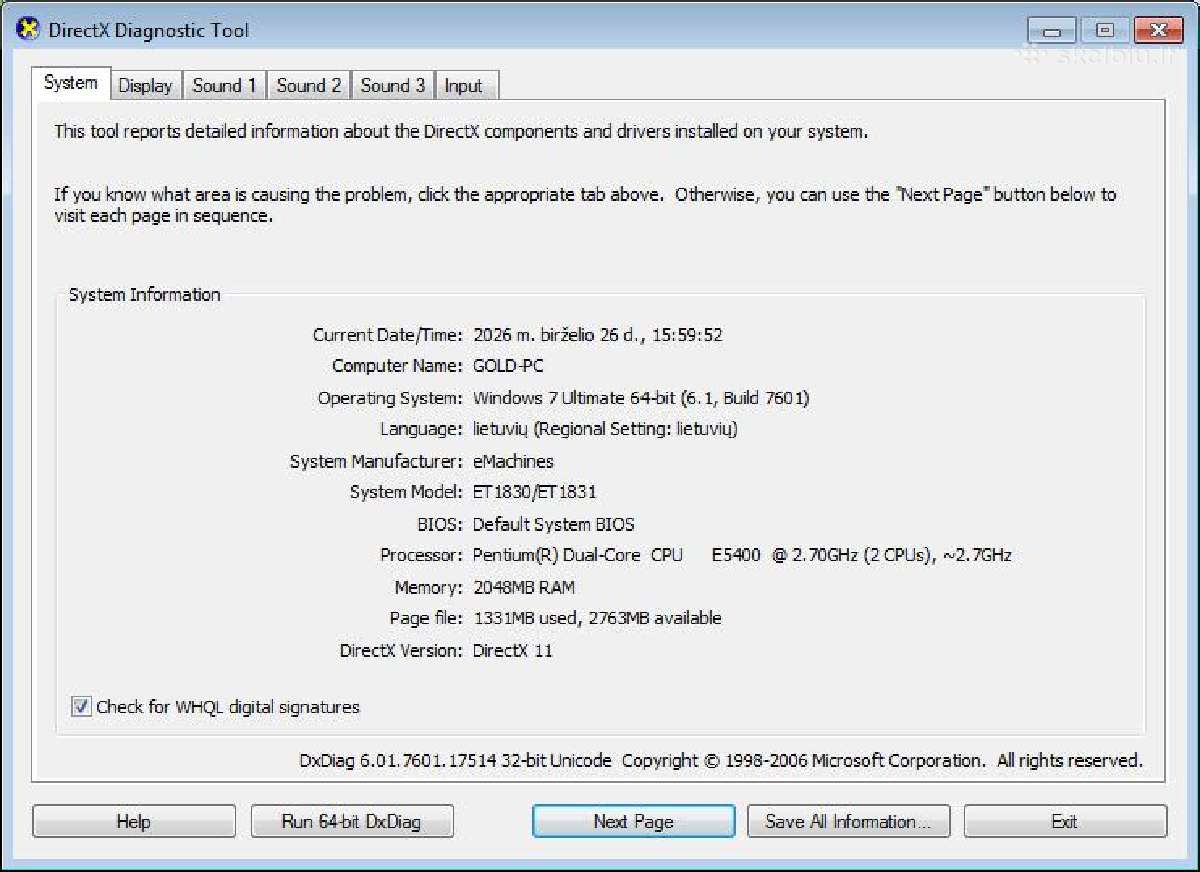
Task: Click the Language label
Action: (x=422, y=429)
